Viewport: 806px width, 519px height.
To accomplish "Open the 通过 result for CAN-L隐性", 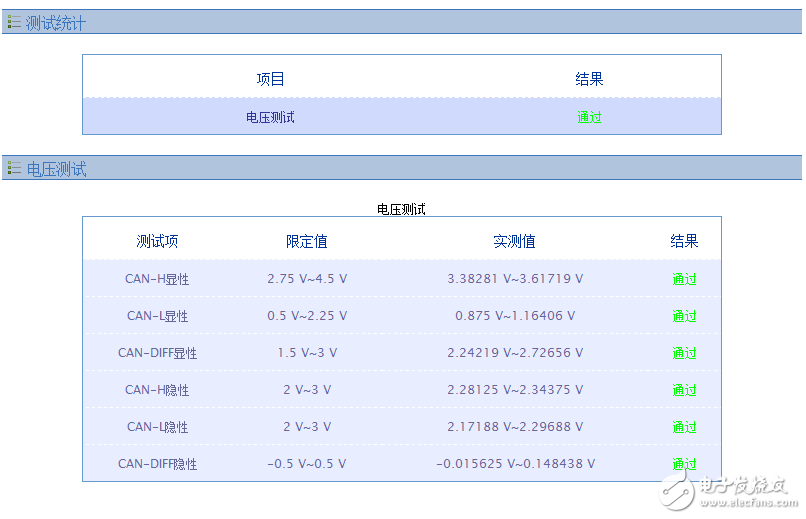I will click(684, 427).
